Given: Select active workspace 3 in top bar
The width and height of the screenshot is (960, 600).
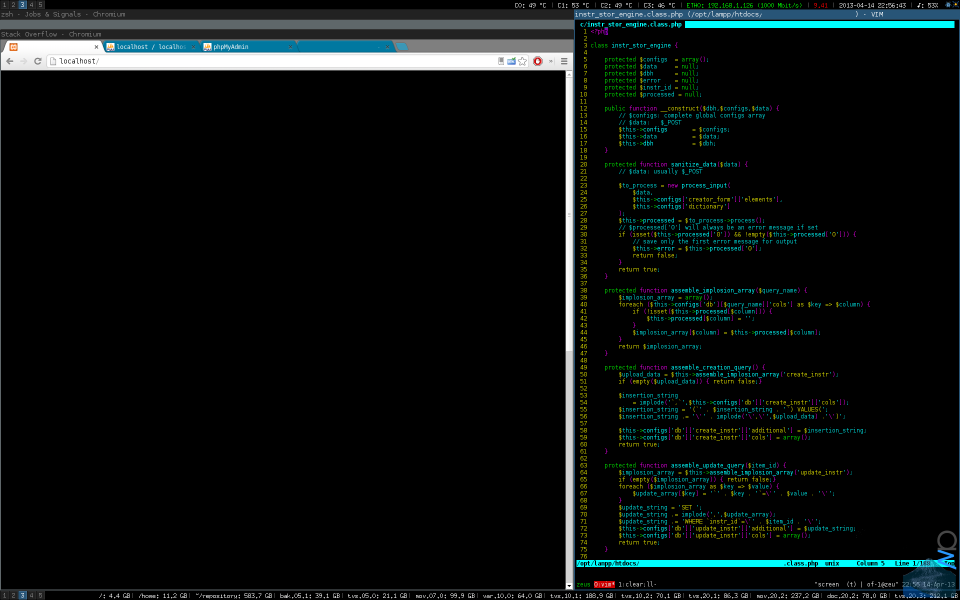Looking at the screenshot, I should pos(23,4).
